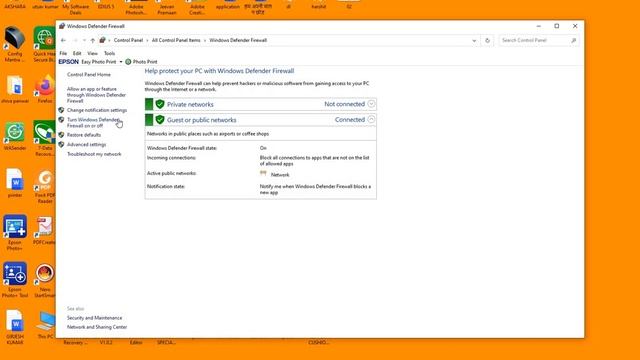Open Control Panel Home link
The image size is (640, 360).
[89, 75]
